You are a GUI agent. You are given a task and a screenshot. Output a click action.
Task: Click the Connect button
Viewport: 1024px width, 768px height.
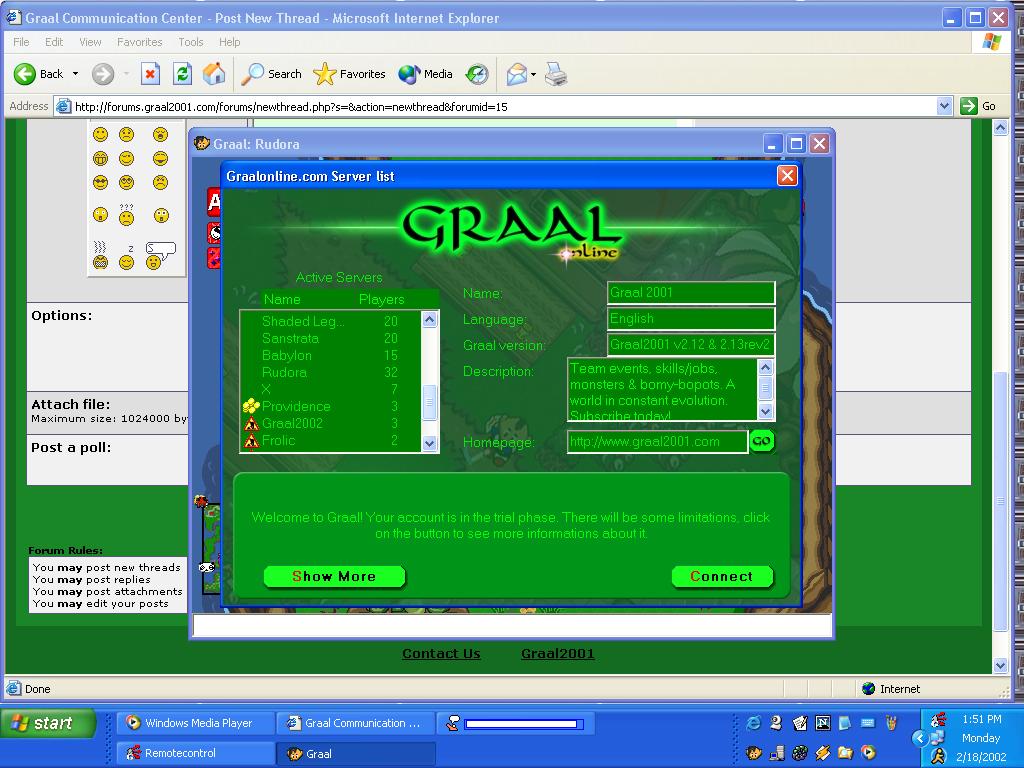point(722,576)
